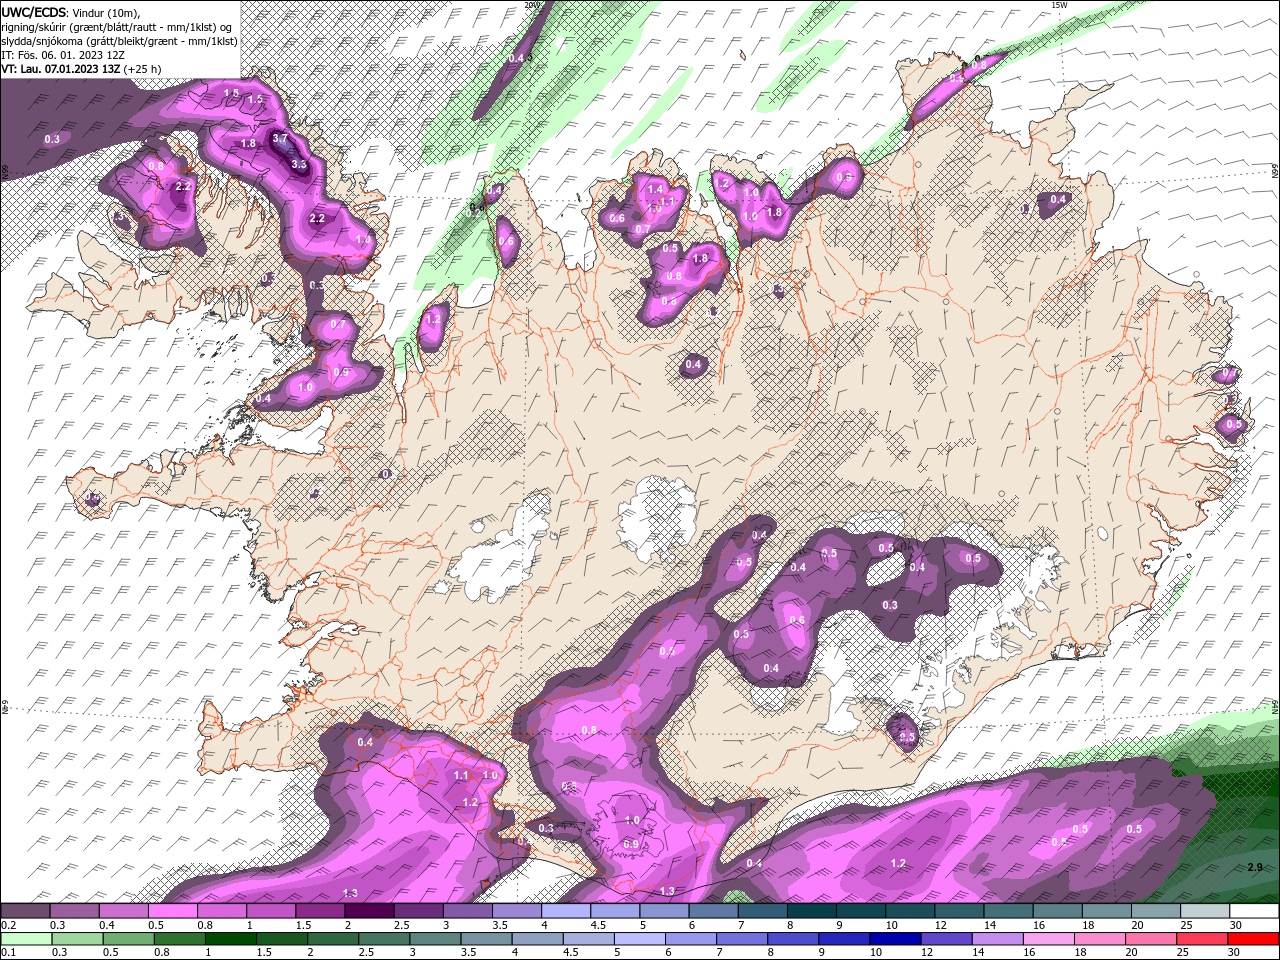Image resolution: width=1280 pixels, height=960 pixels.
Task: Click the white swatch at 30 in the upper legend
Action: click(x=1253, y=911)
